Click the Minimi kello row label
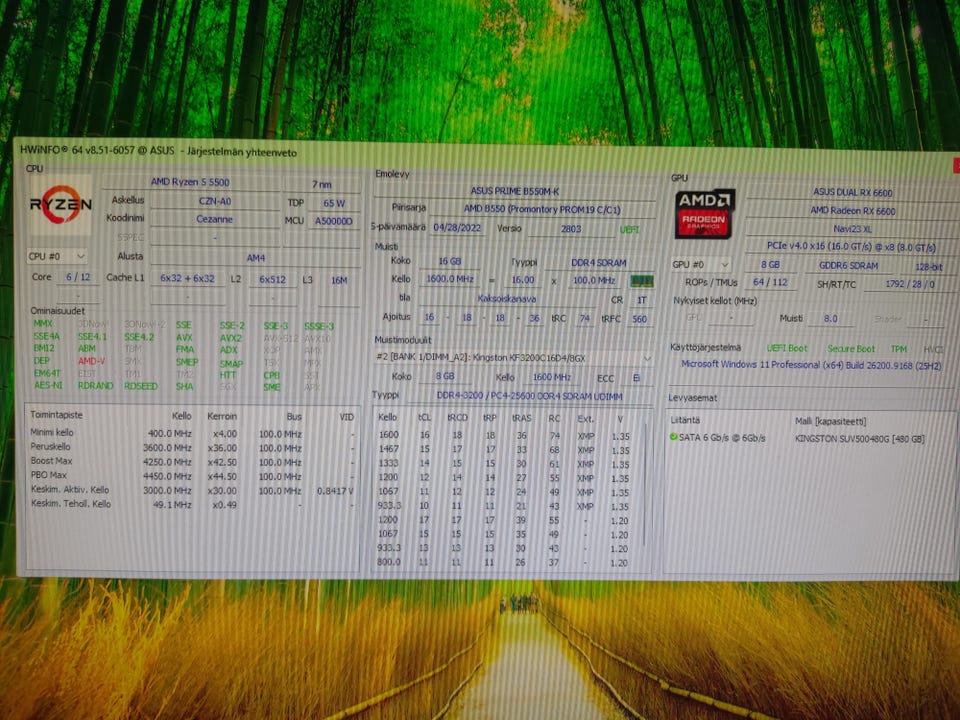This screenshot has width=960, height=720. [52, 432]
